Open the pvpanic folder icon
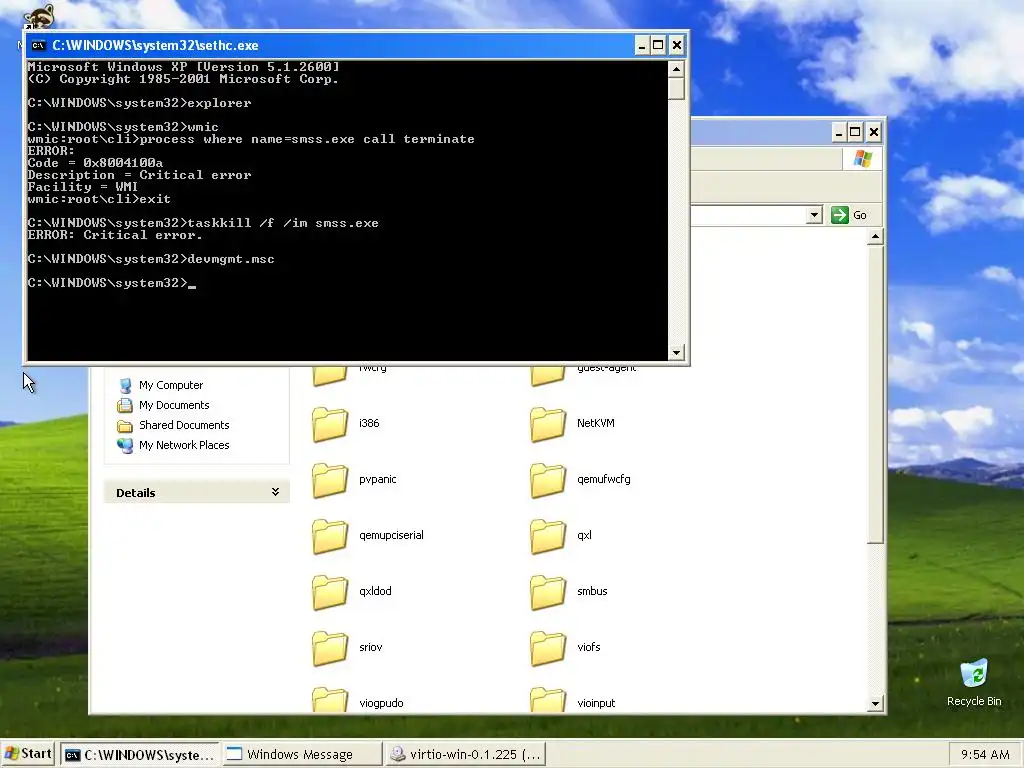 pos(330,481)
